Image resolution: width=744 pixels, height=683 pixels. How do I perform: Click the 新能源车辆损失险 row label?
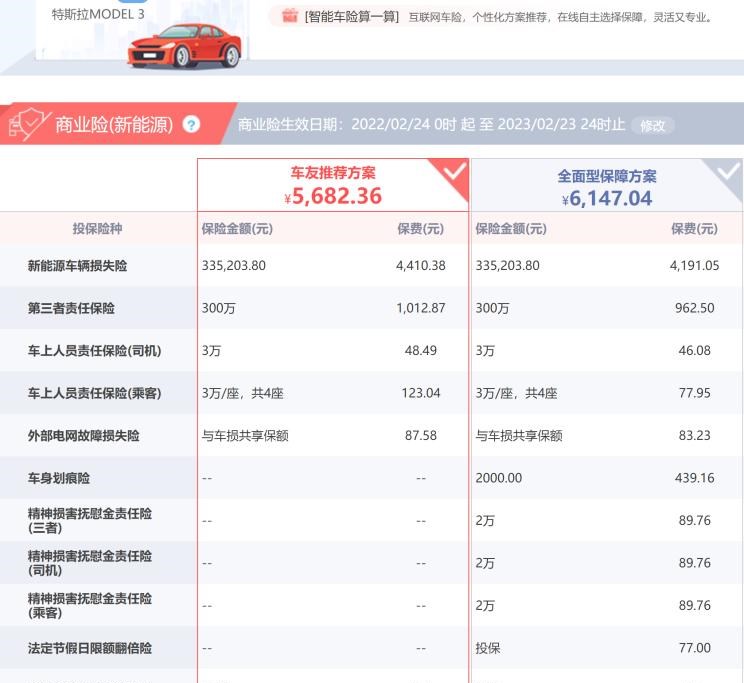(x=77, y=266)
